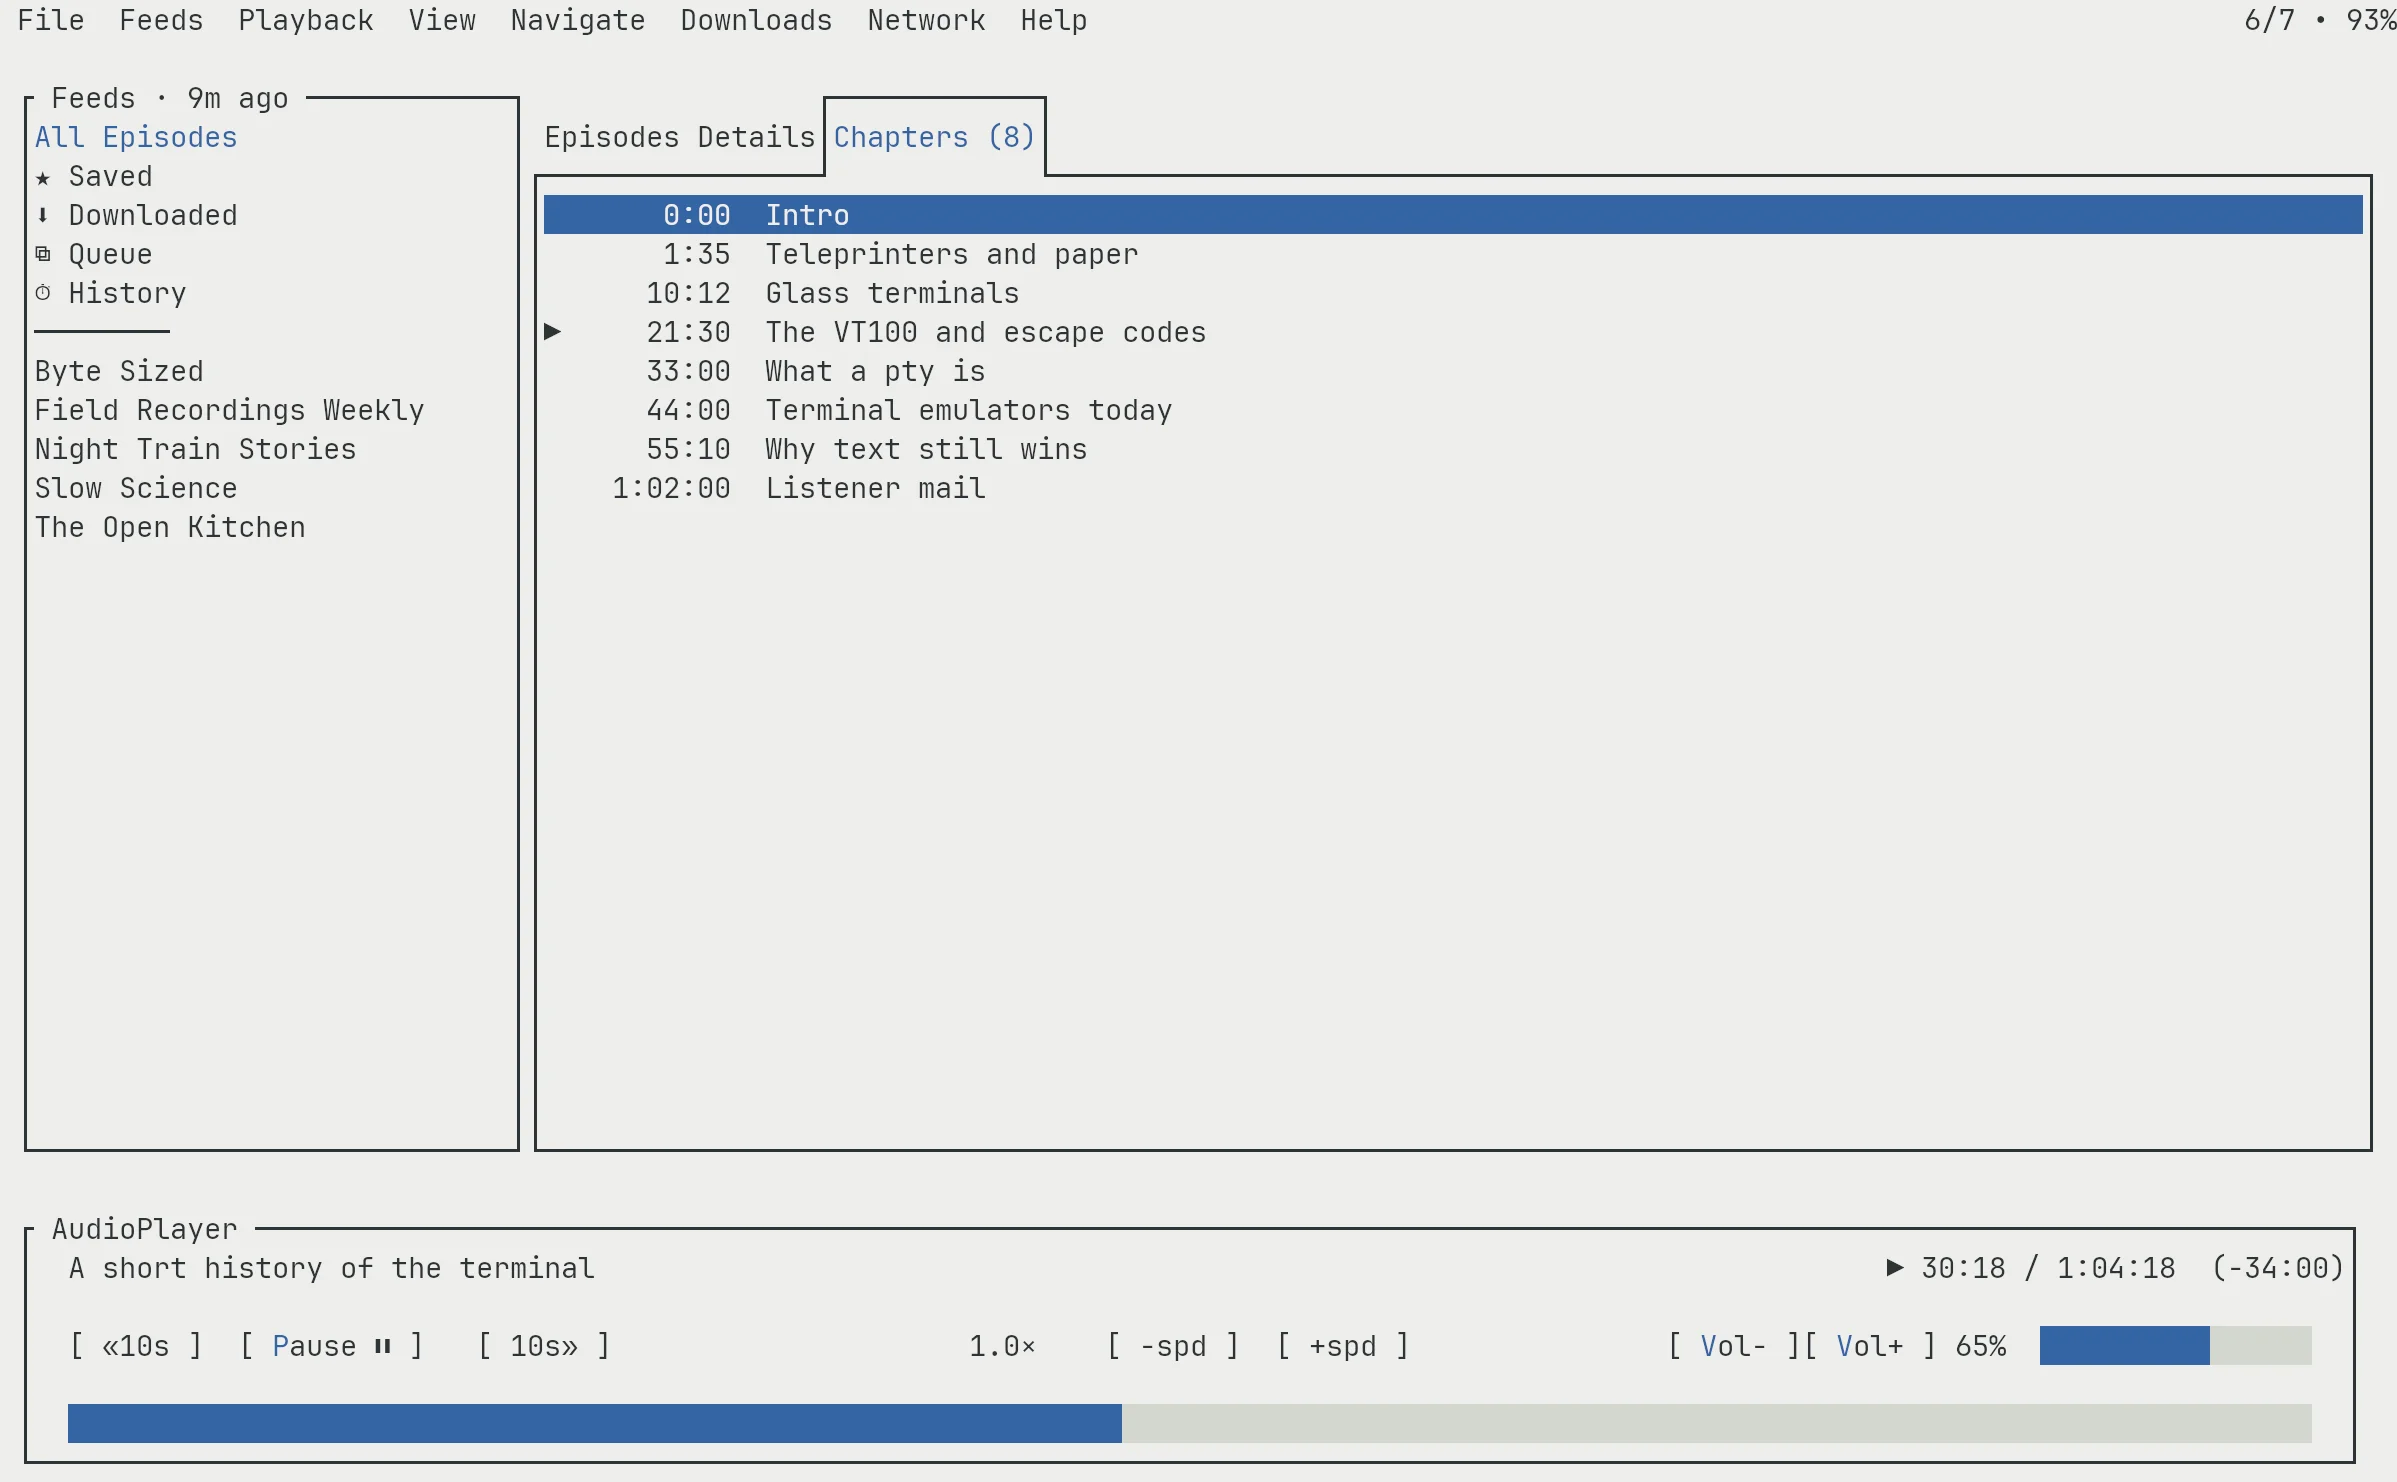This screenshot has width=2397, height=1482.
Task: Jump to Why text still wins chapter
Action: (1453, 449)
